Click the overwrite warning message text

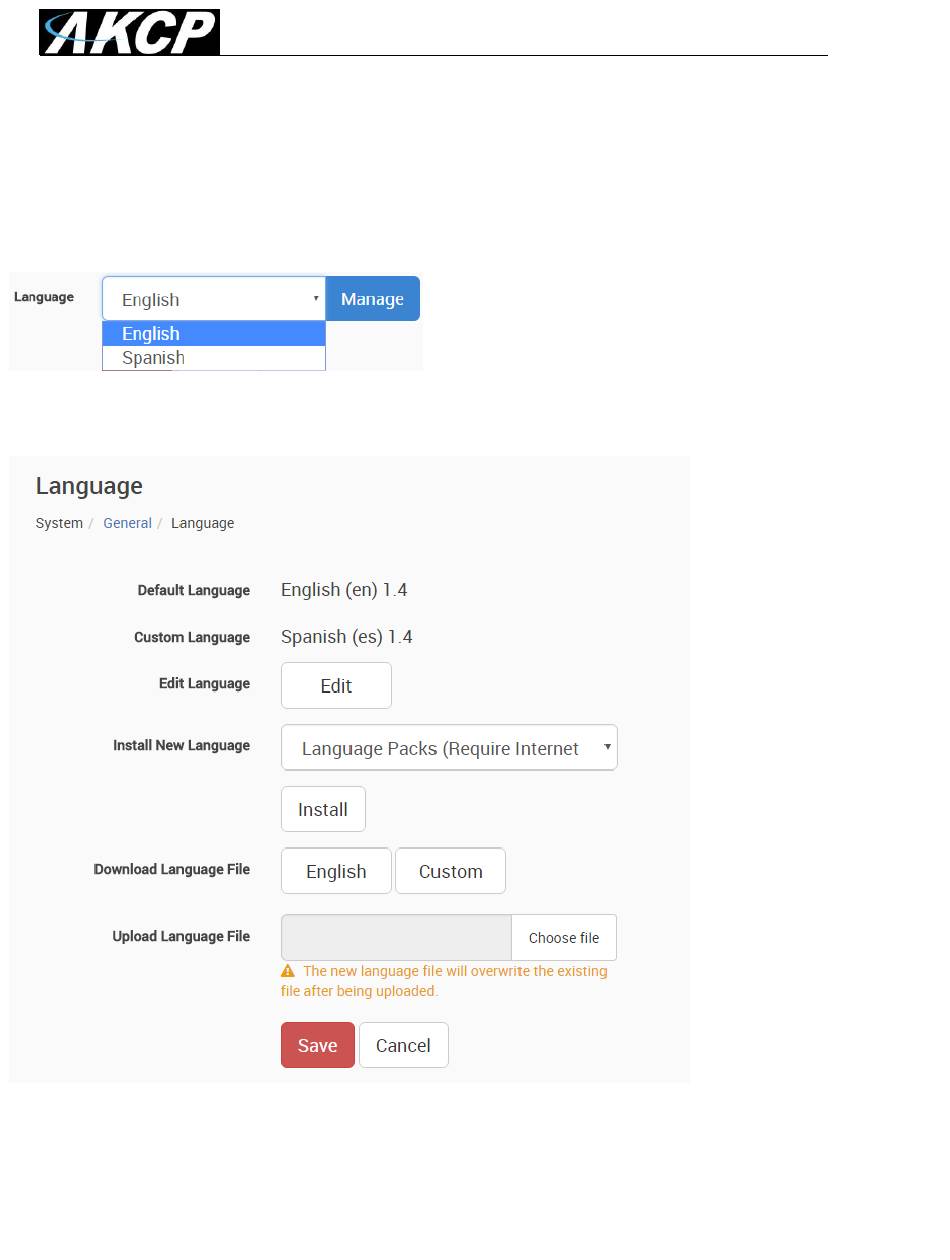click(444, 981)
